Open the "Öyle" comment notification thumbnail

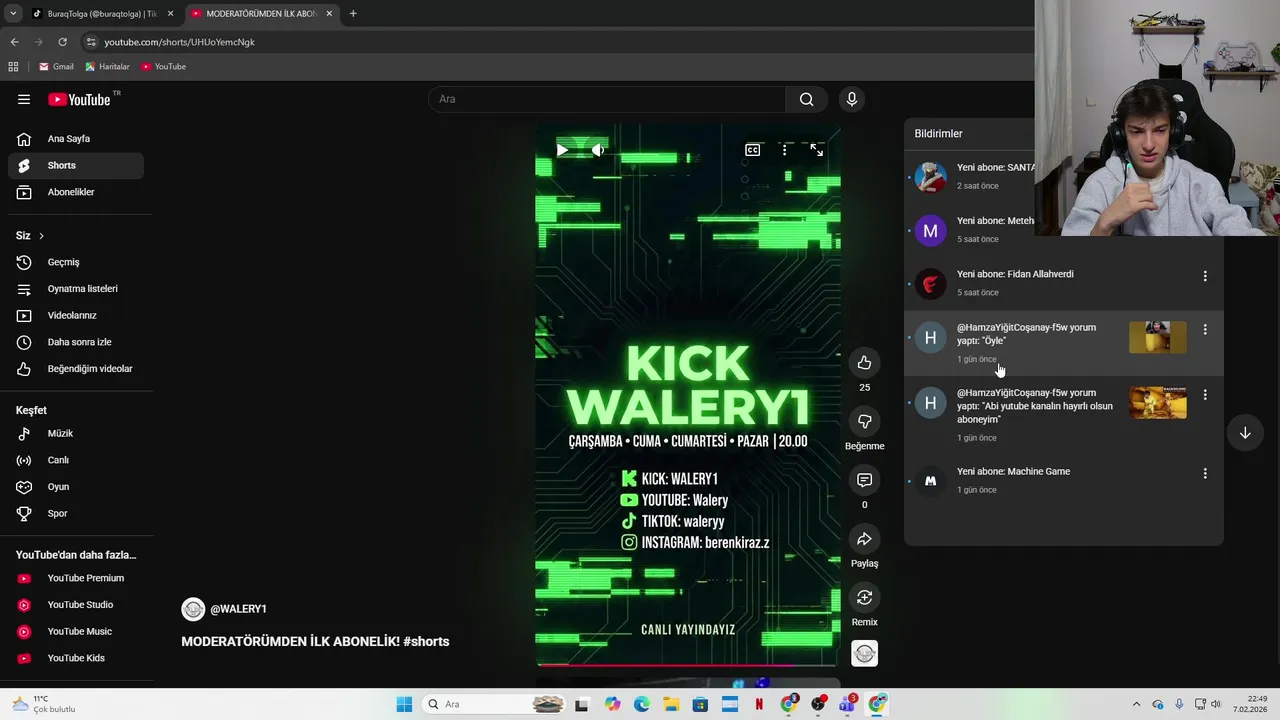click(x=1158, y=337)
